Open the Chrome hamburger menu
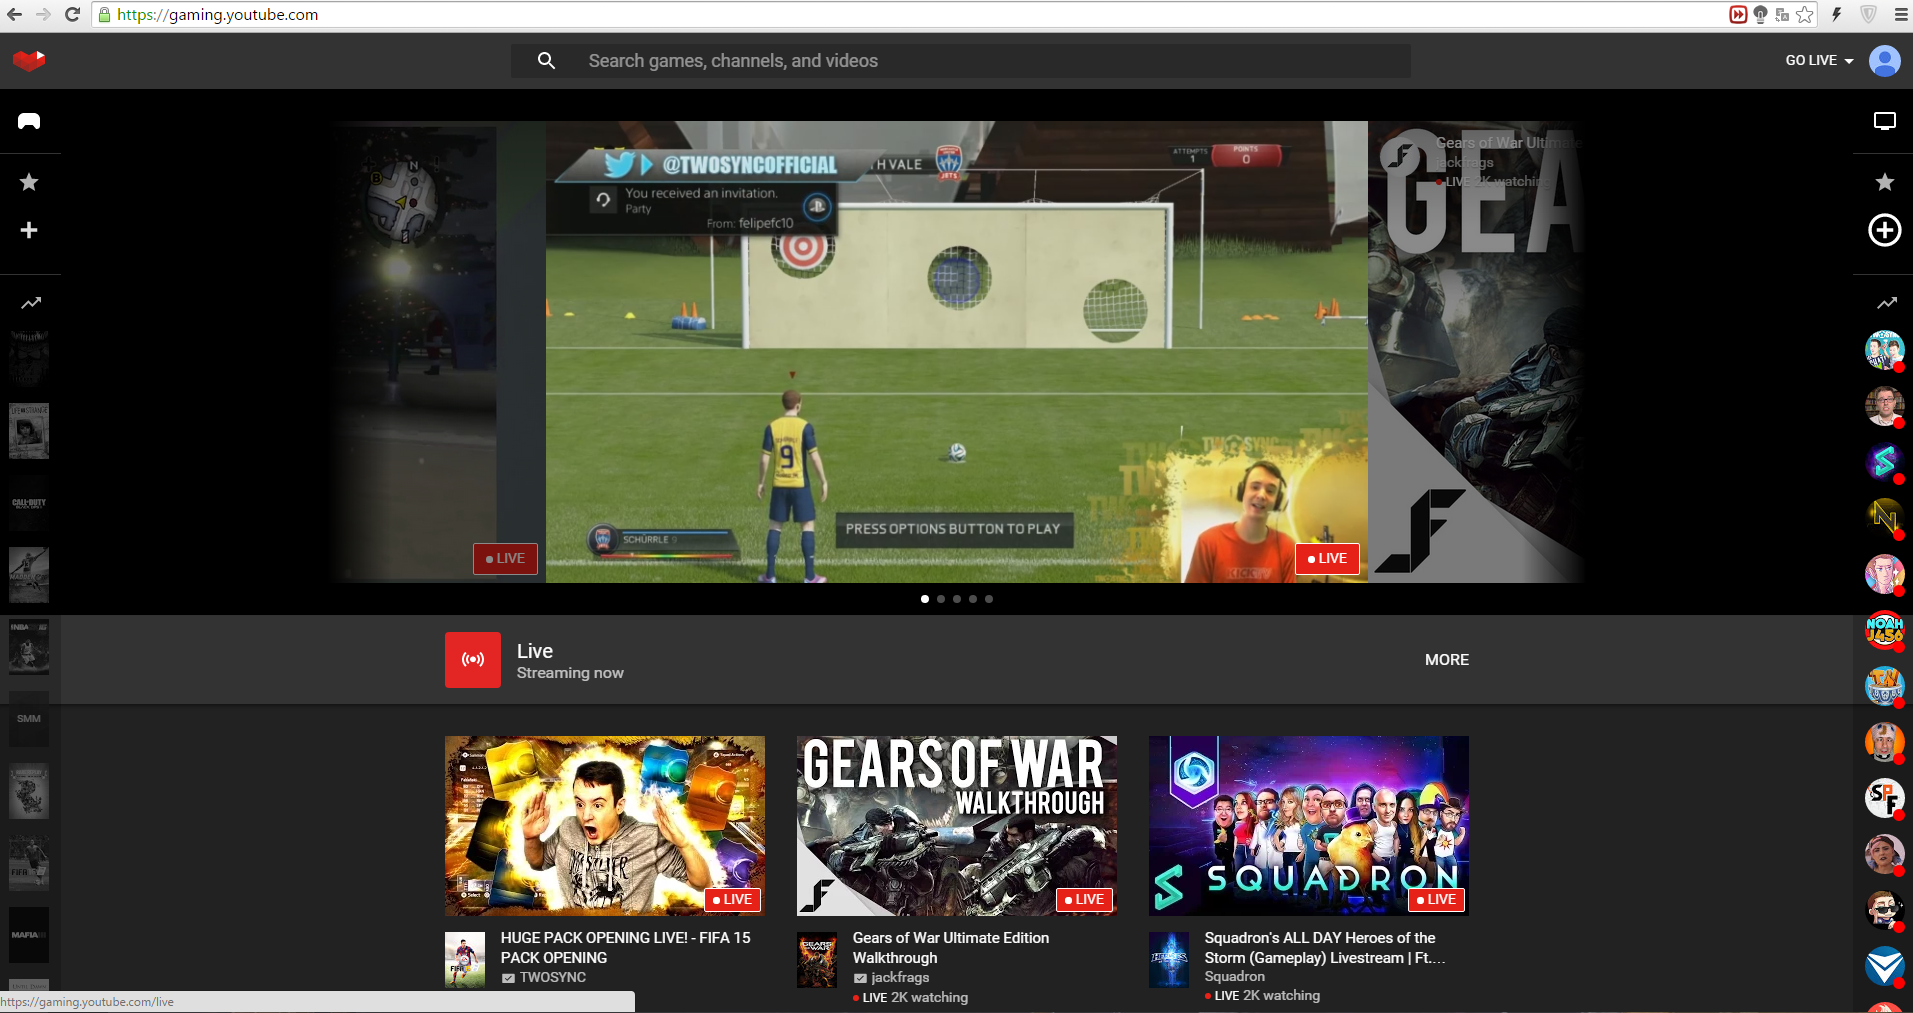1913x1013 pixels. coord(1900,15)
